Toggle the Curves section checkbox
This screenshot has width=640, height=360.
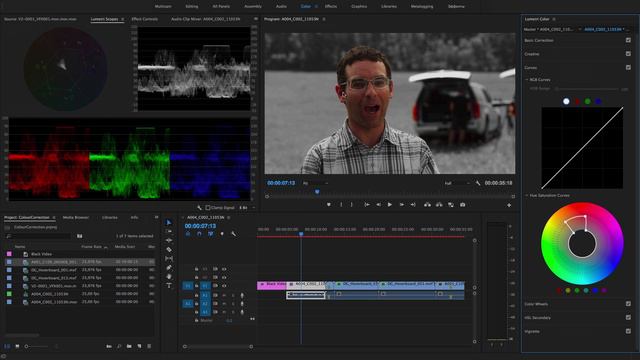[628, 67]
